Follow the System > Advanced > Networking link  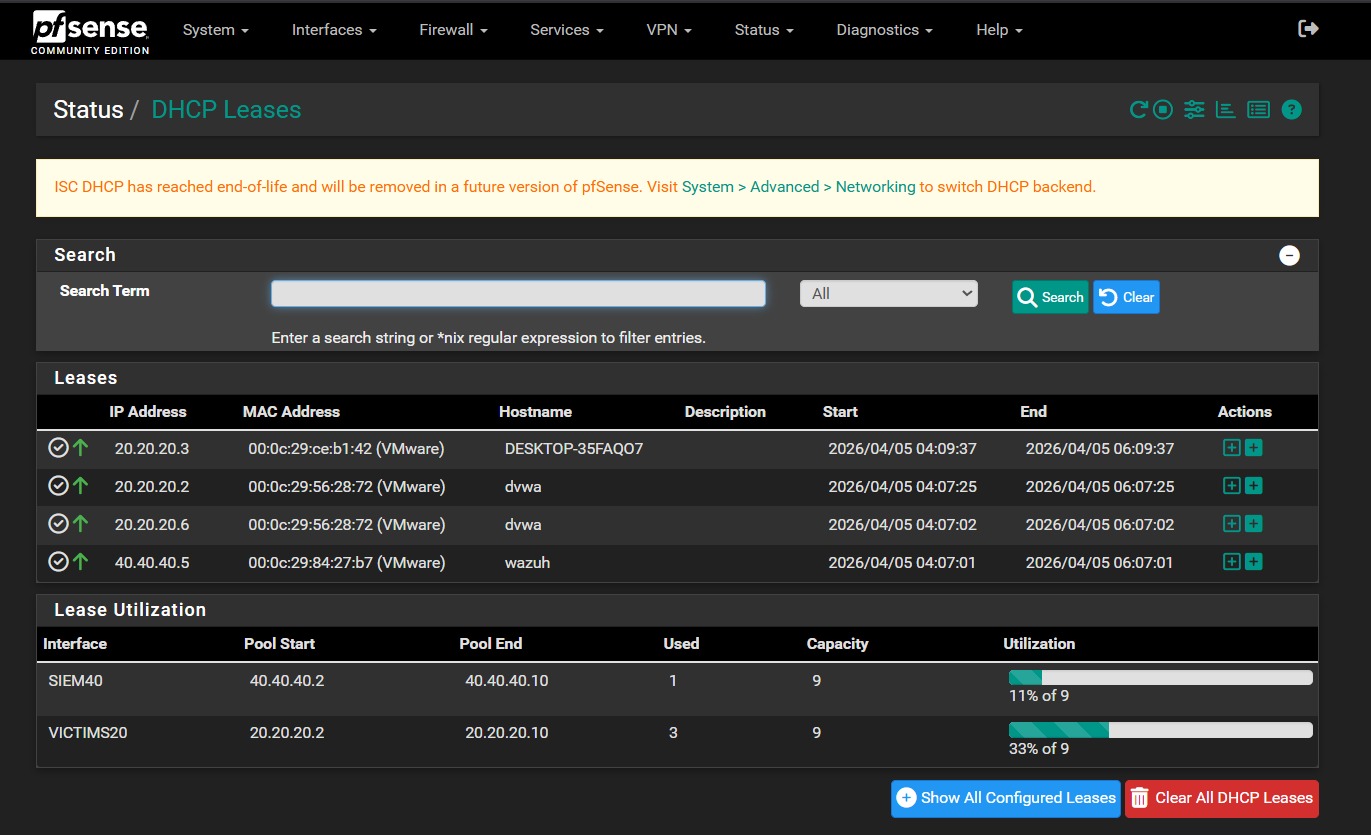click(x=798, y=187)
